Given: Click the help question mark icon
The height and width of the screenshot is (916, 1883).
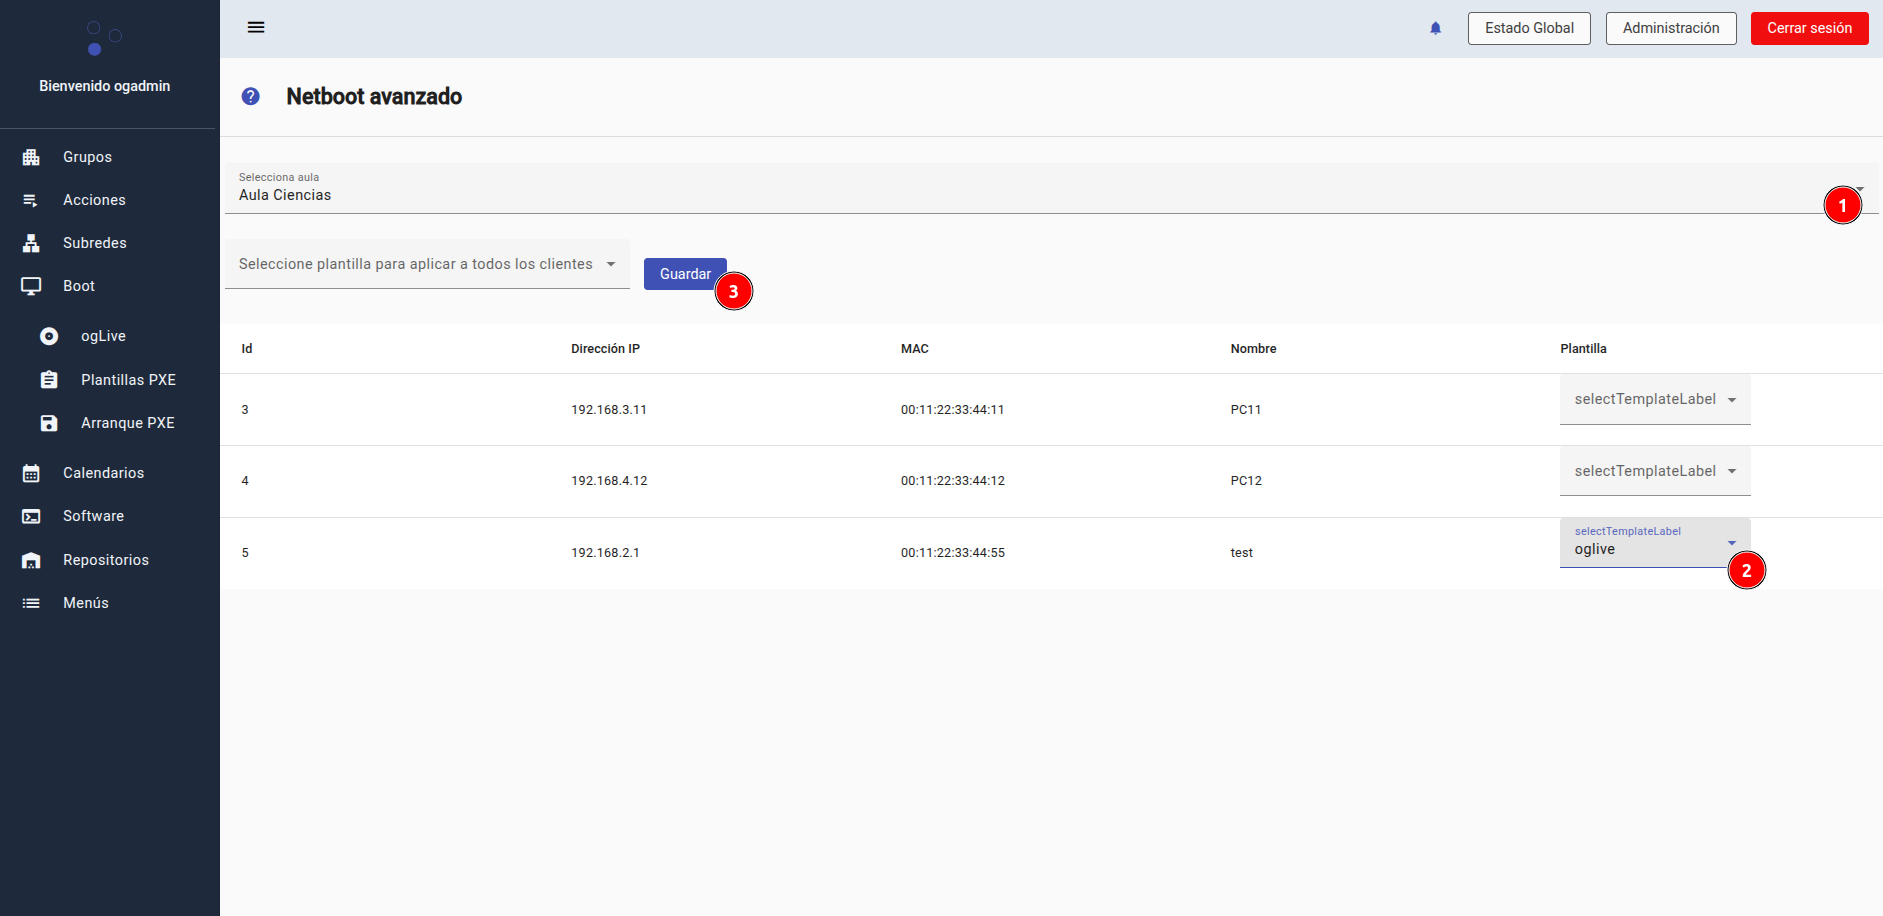Looking at the screenshot, I should point(251,96).
